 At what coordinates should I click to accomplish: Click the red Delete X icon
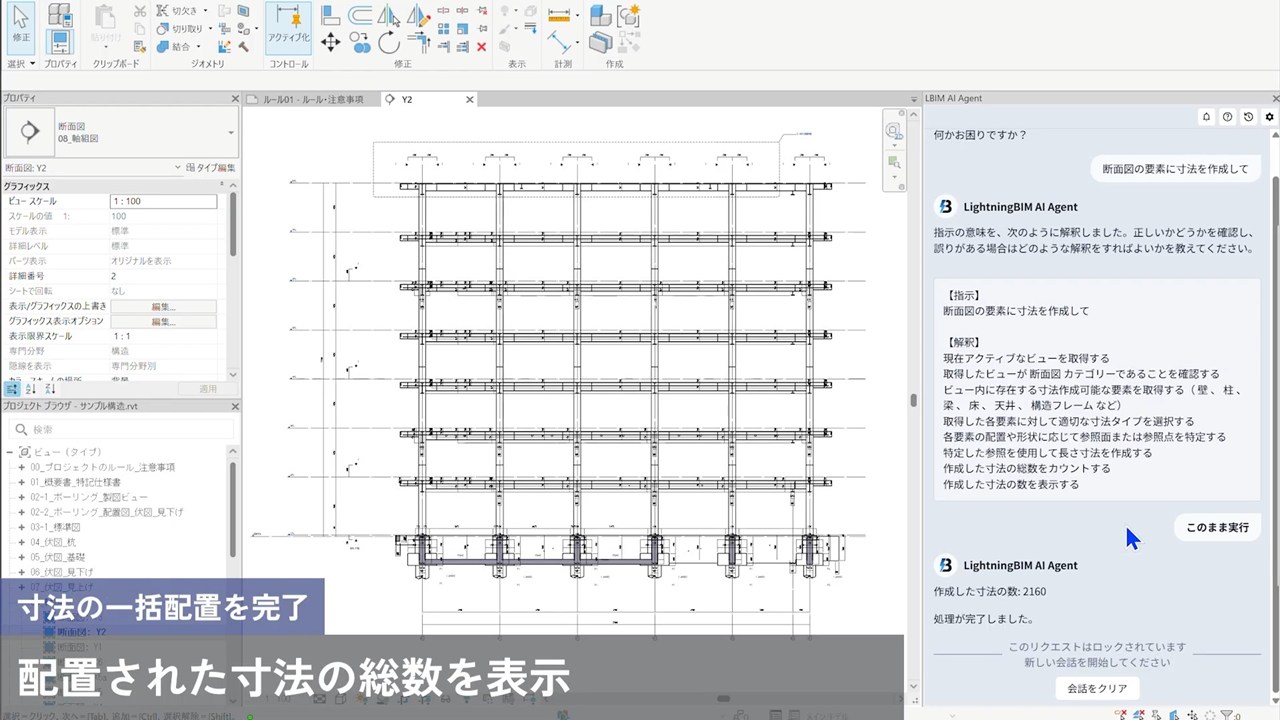[x=481, y=46]
